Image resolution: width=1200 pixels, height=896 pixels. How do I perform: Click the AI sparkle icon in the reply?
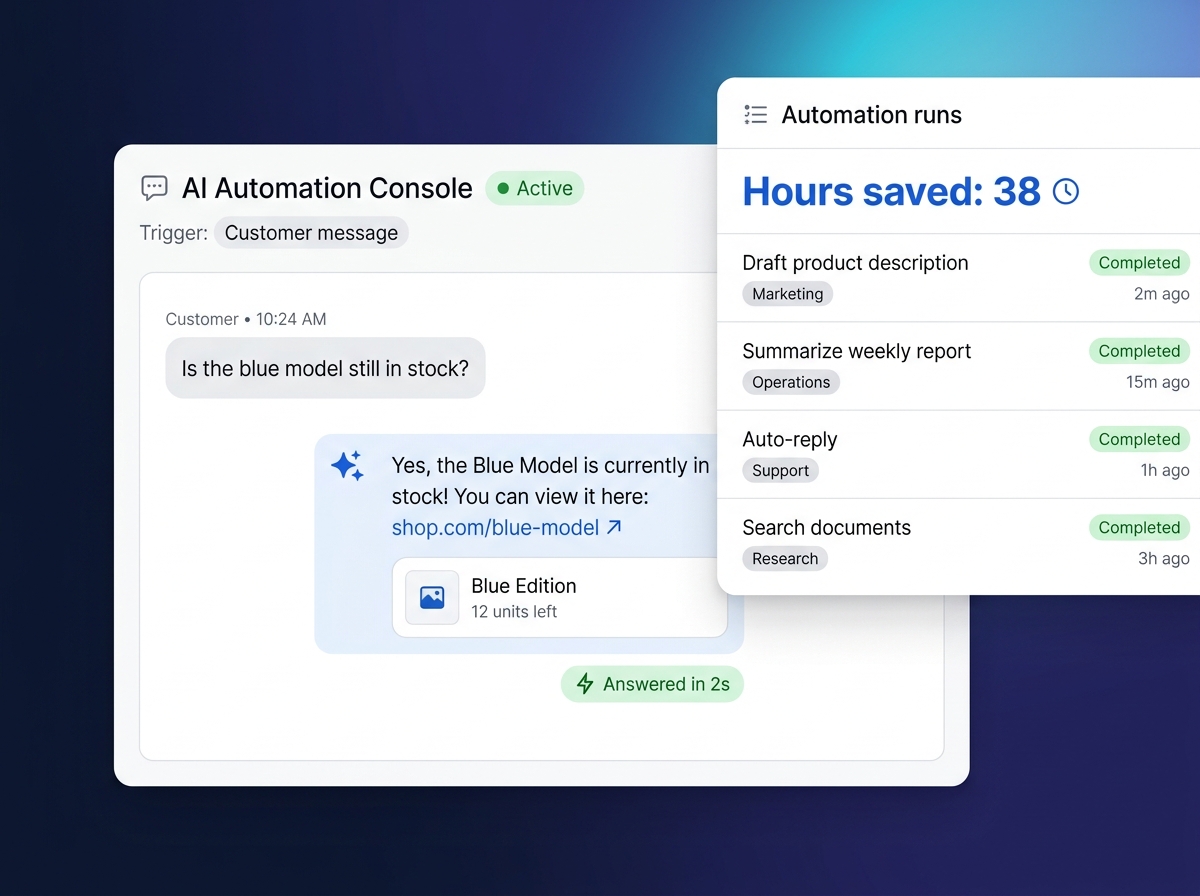pyautogui.click(x=347, y=466)
